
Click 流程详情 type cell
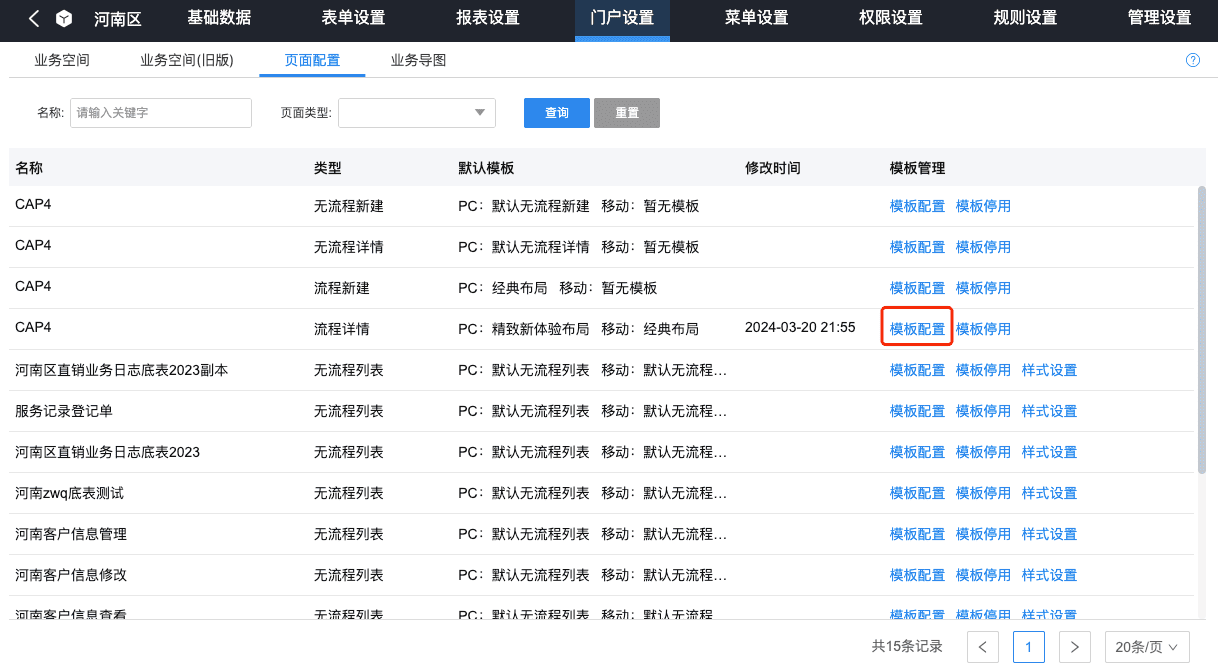coord(342,329)
